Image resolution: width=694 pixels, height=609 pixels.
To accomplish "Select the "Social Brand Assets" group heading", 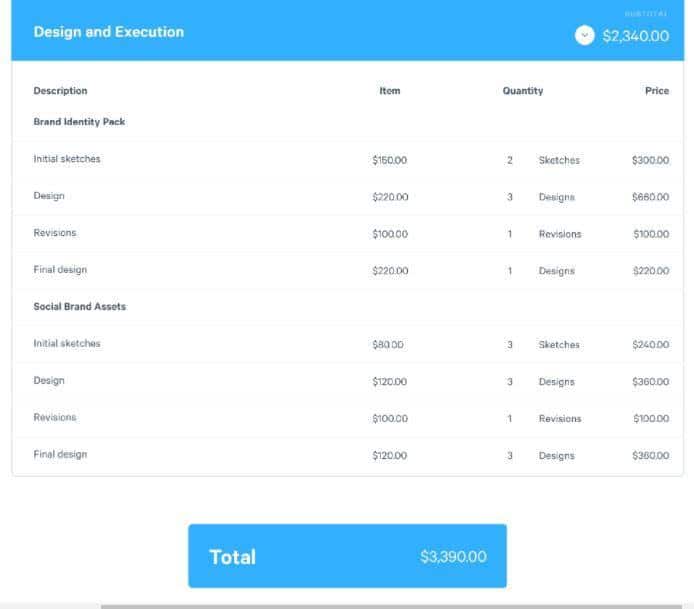I will [x=80, y=306].
